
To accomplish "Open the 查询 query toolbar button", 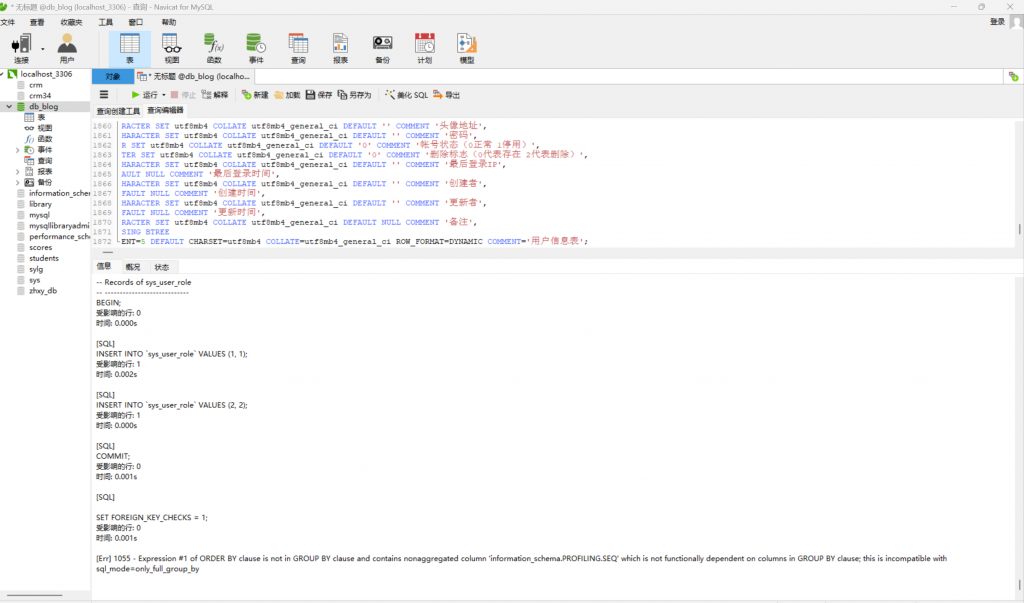I will [x=298, y=48].
